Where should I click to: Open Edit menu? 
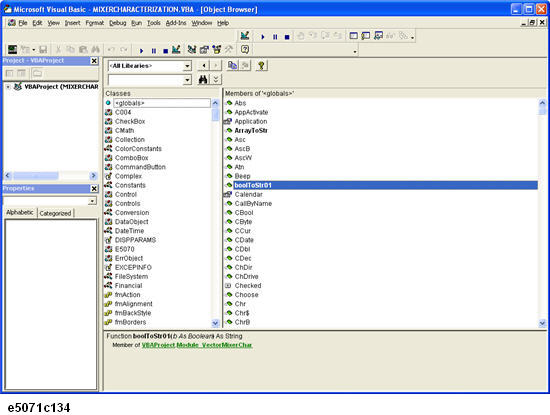[x=37, y=23]
